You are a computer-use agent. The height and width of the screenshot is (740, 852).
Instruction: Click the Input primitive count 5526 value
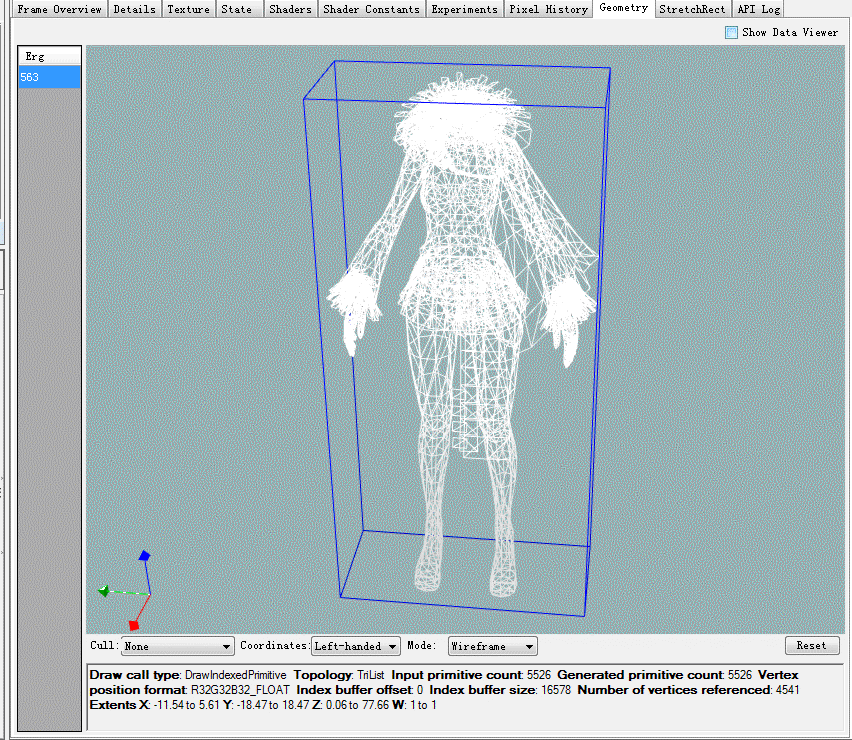tap(538, 675)
